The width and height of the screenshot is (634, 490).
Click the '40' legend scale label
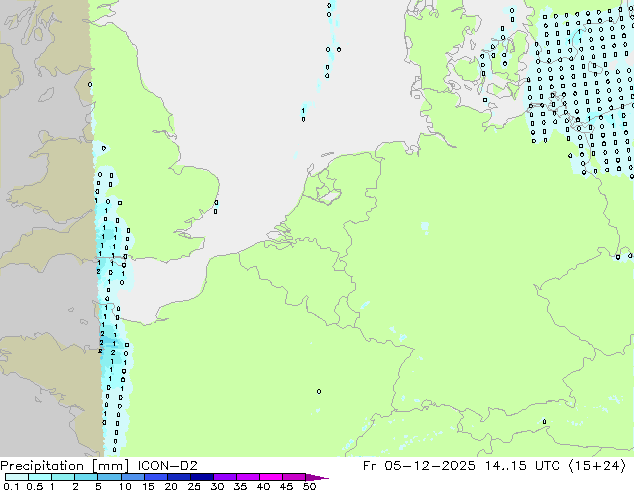(x=263, y=486)
